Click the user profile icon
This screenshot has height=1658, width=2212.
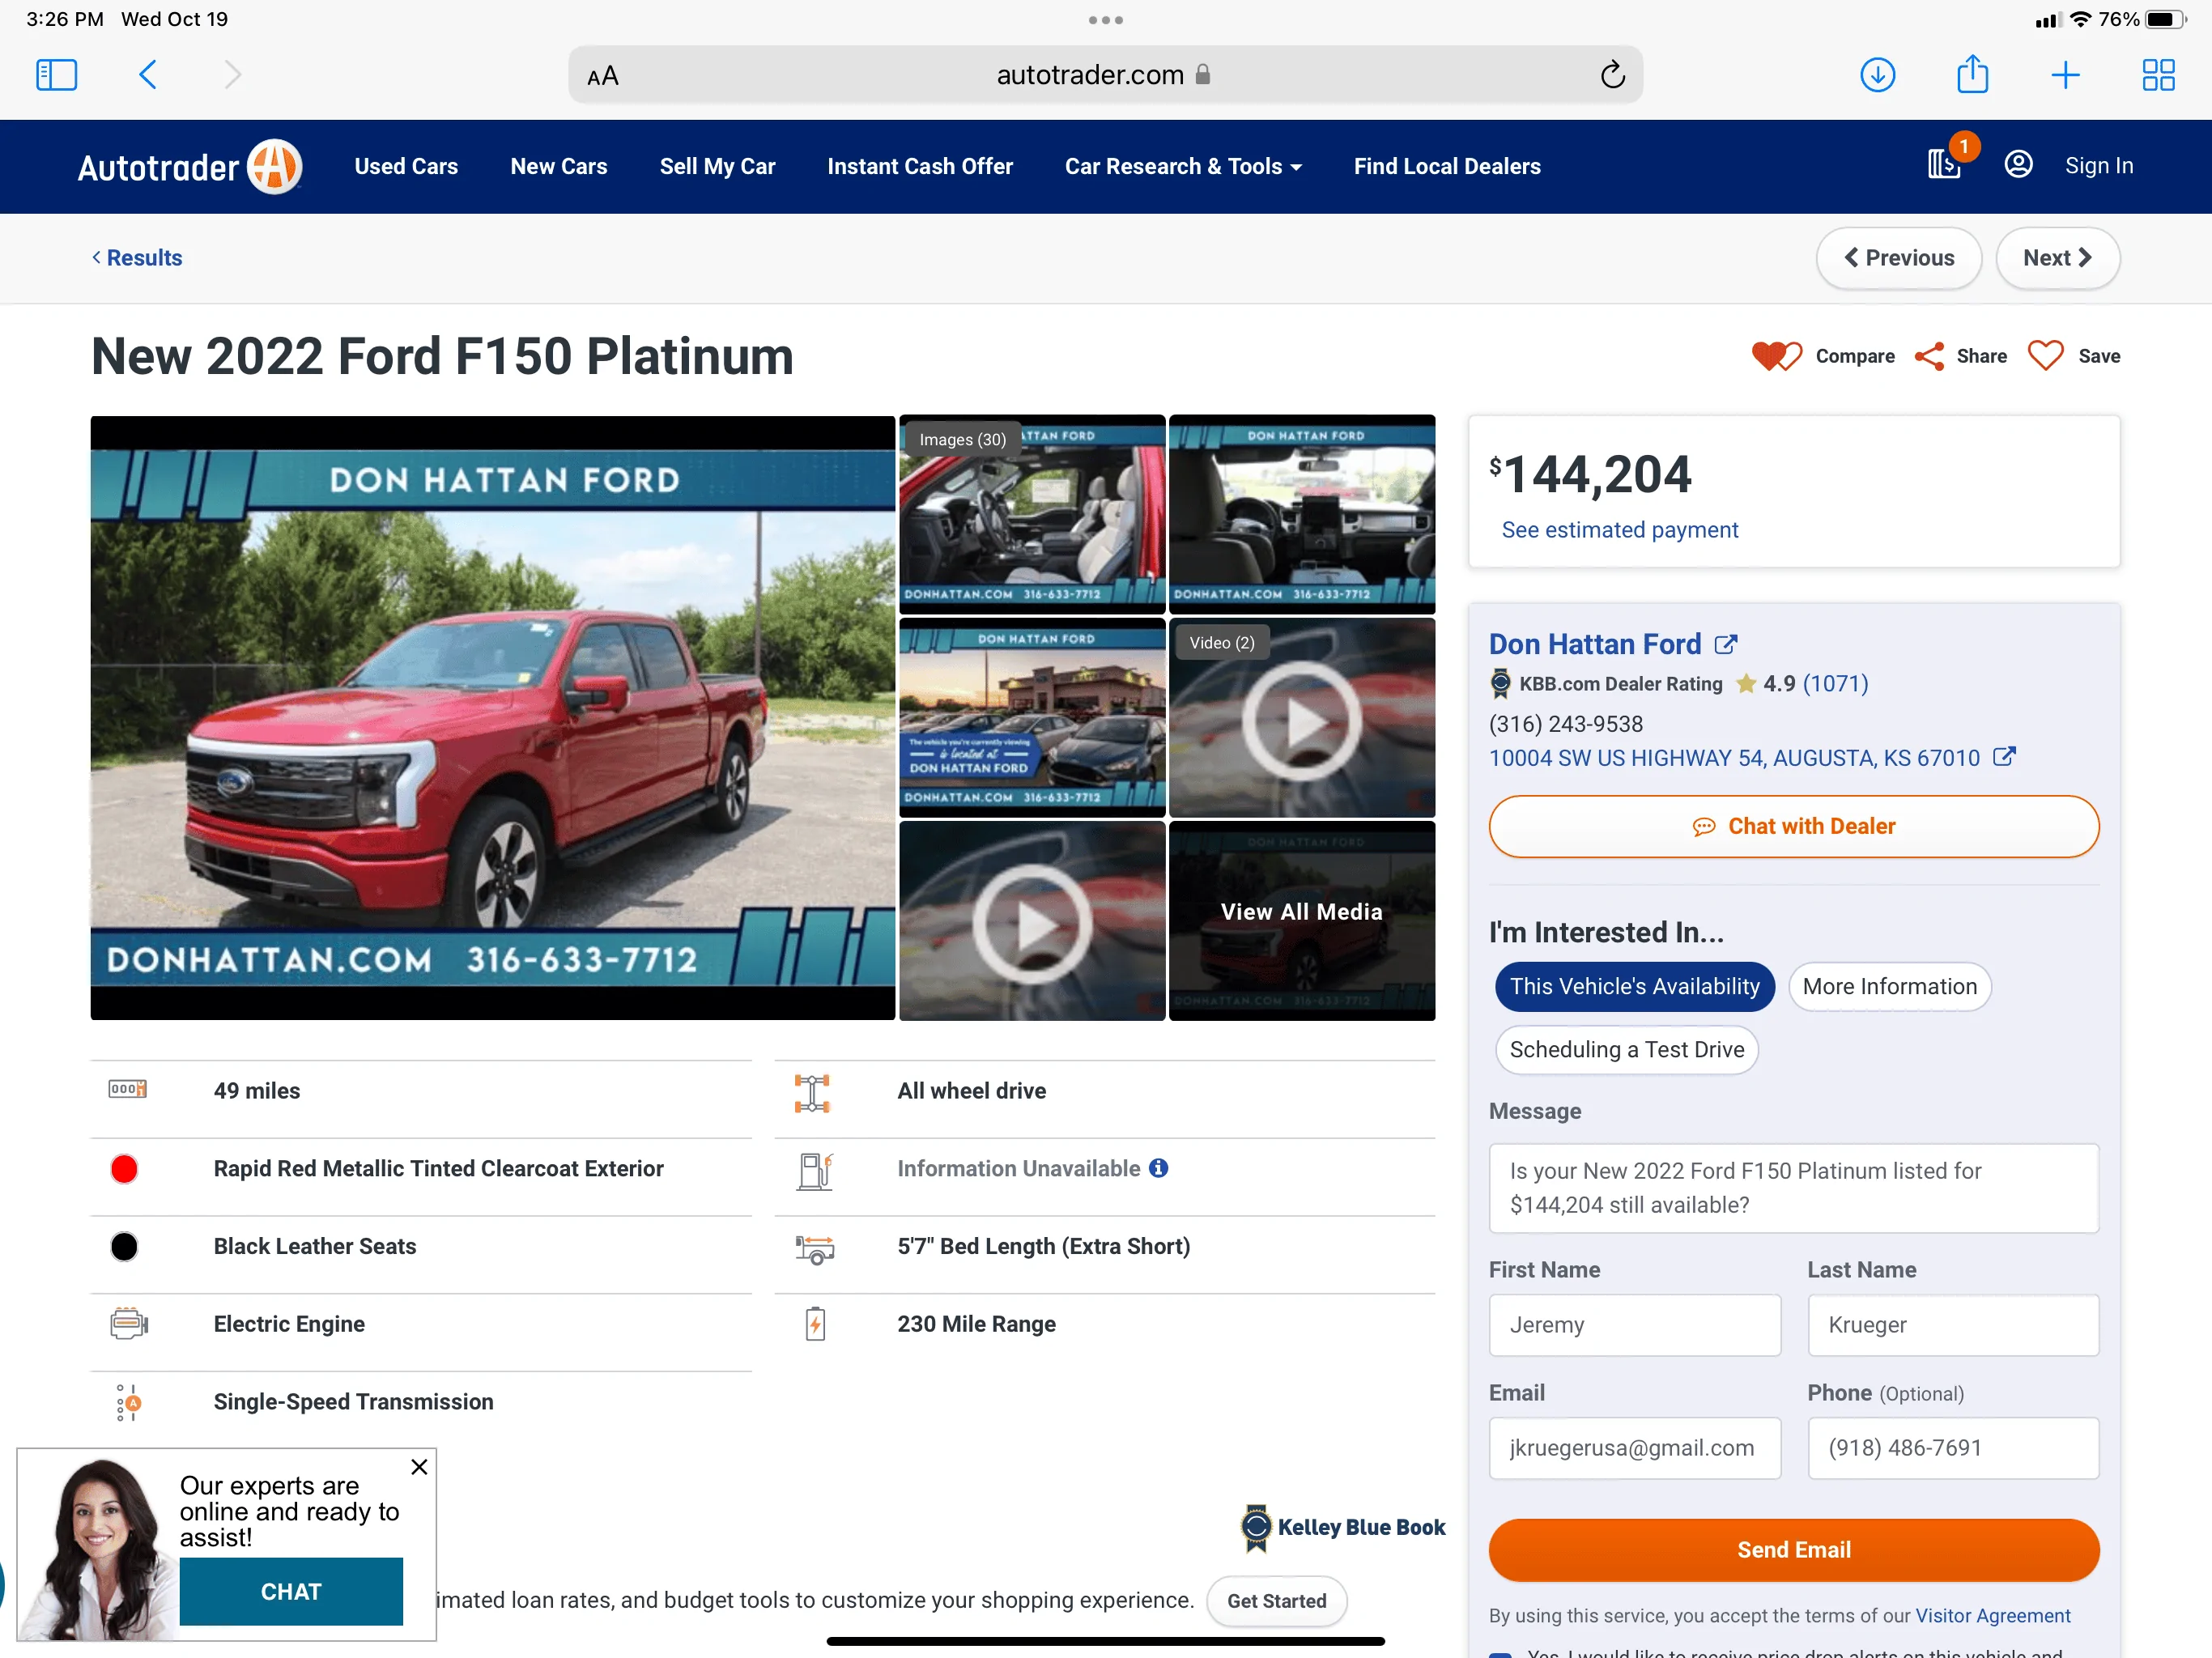(2018, 164)
